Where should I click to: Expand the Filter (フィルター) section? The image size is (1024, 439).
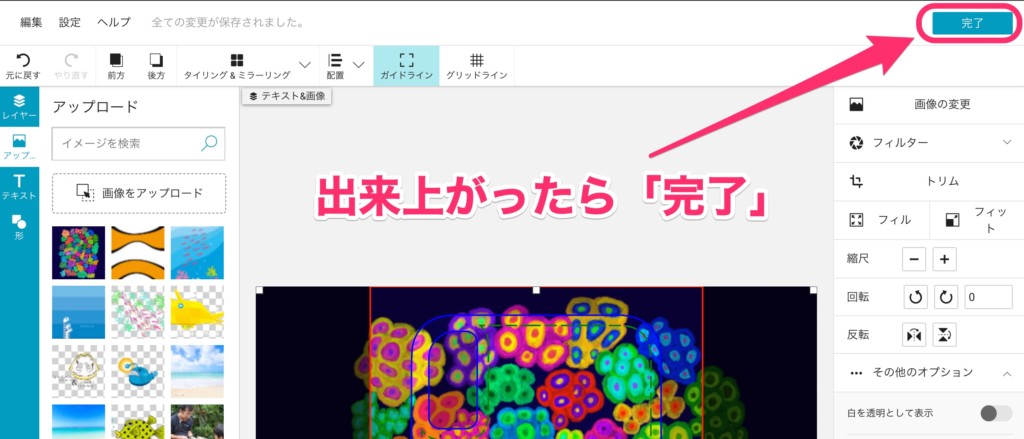click(x=1007, y=143)
